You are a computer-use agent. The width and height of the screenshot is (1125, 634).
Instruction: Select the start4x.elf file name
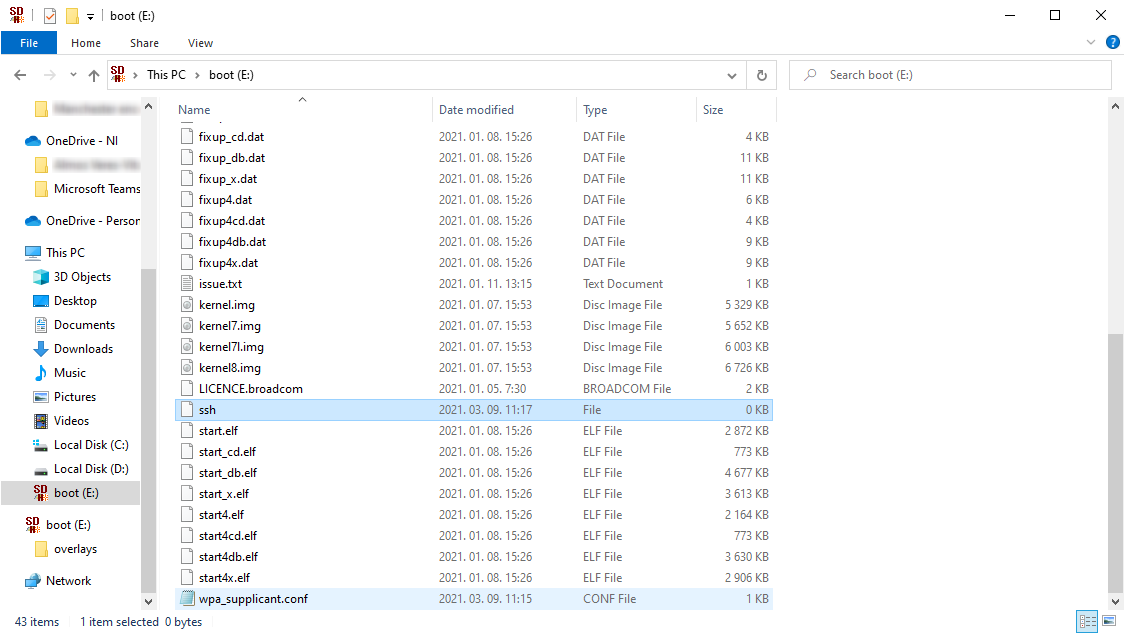pyautogui.click(x=225, y=577)
